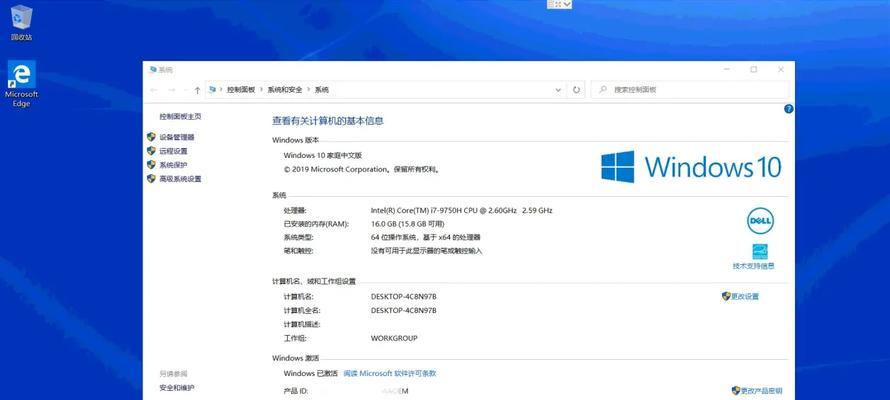Click the computer icon in the address bar

[x=212, y=90]
